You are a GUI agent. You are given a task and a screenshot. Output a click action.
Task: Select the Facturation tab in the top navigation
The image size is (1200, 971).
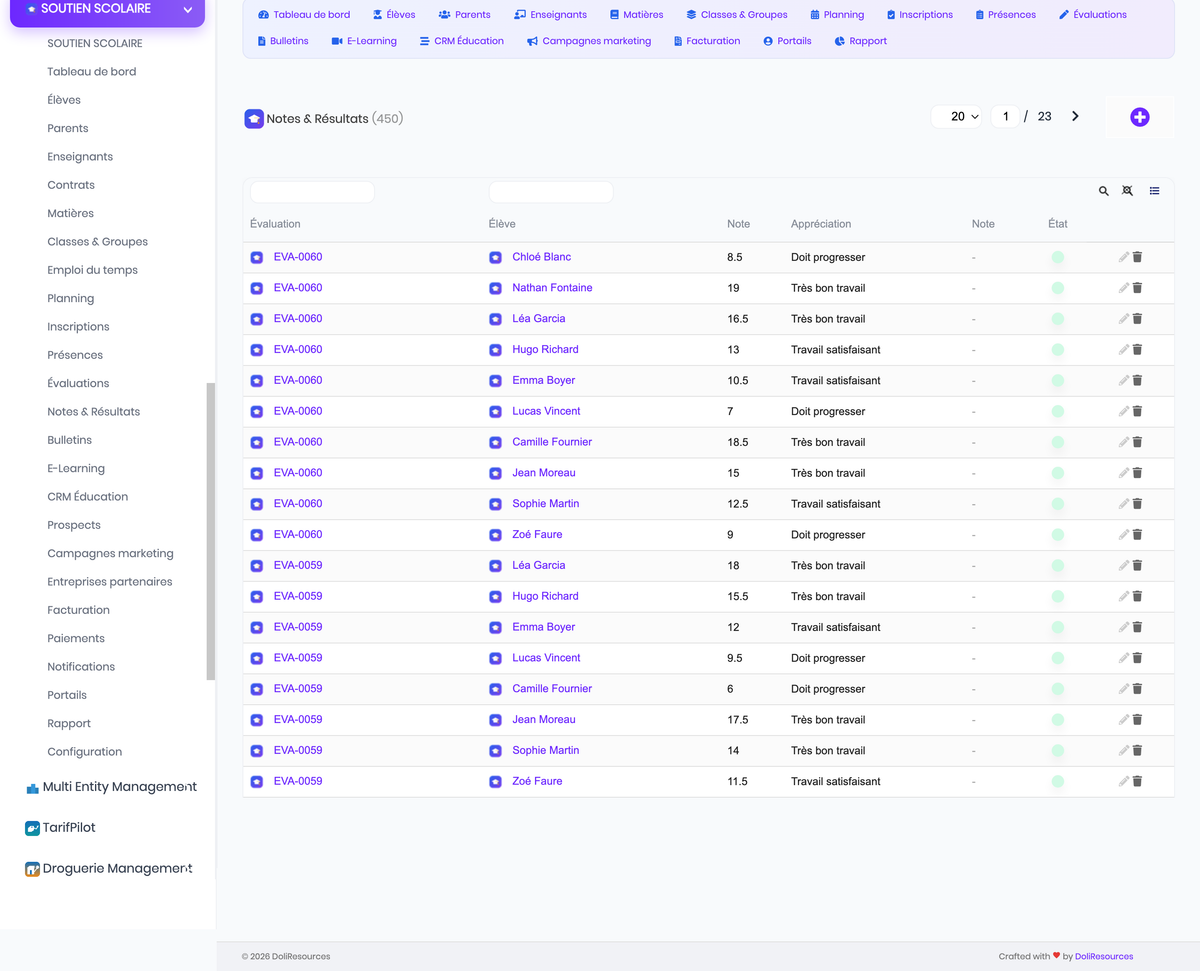coord(707,41)
